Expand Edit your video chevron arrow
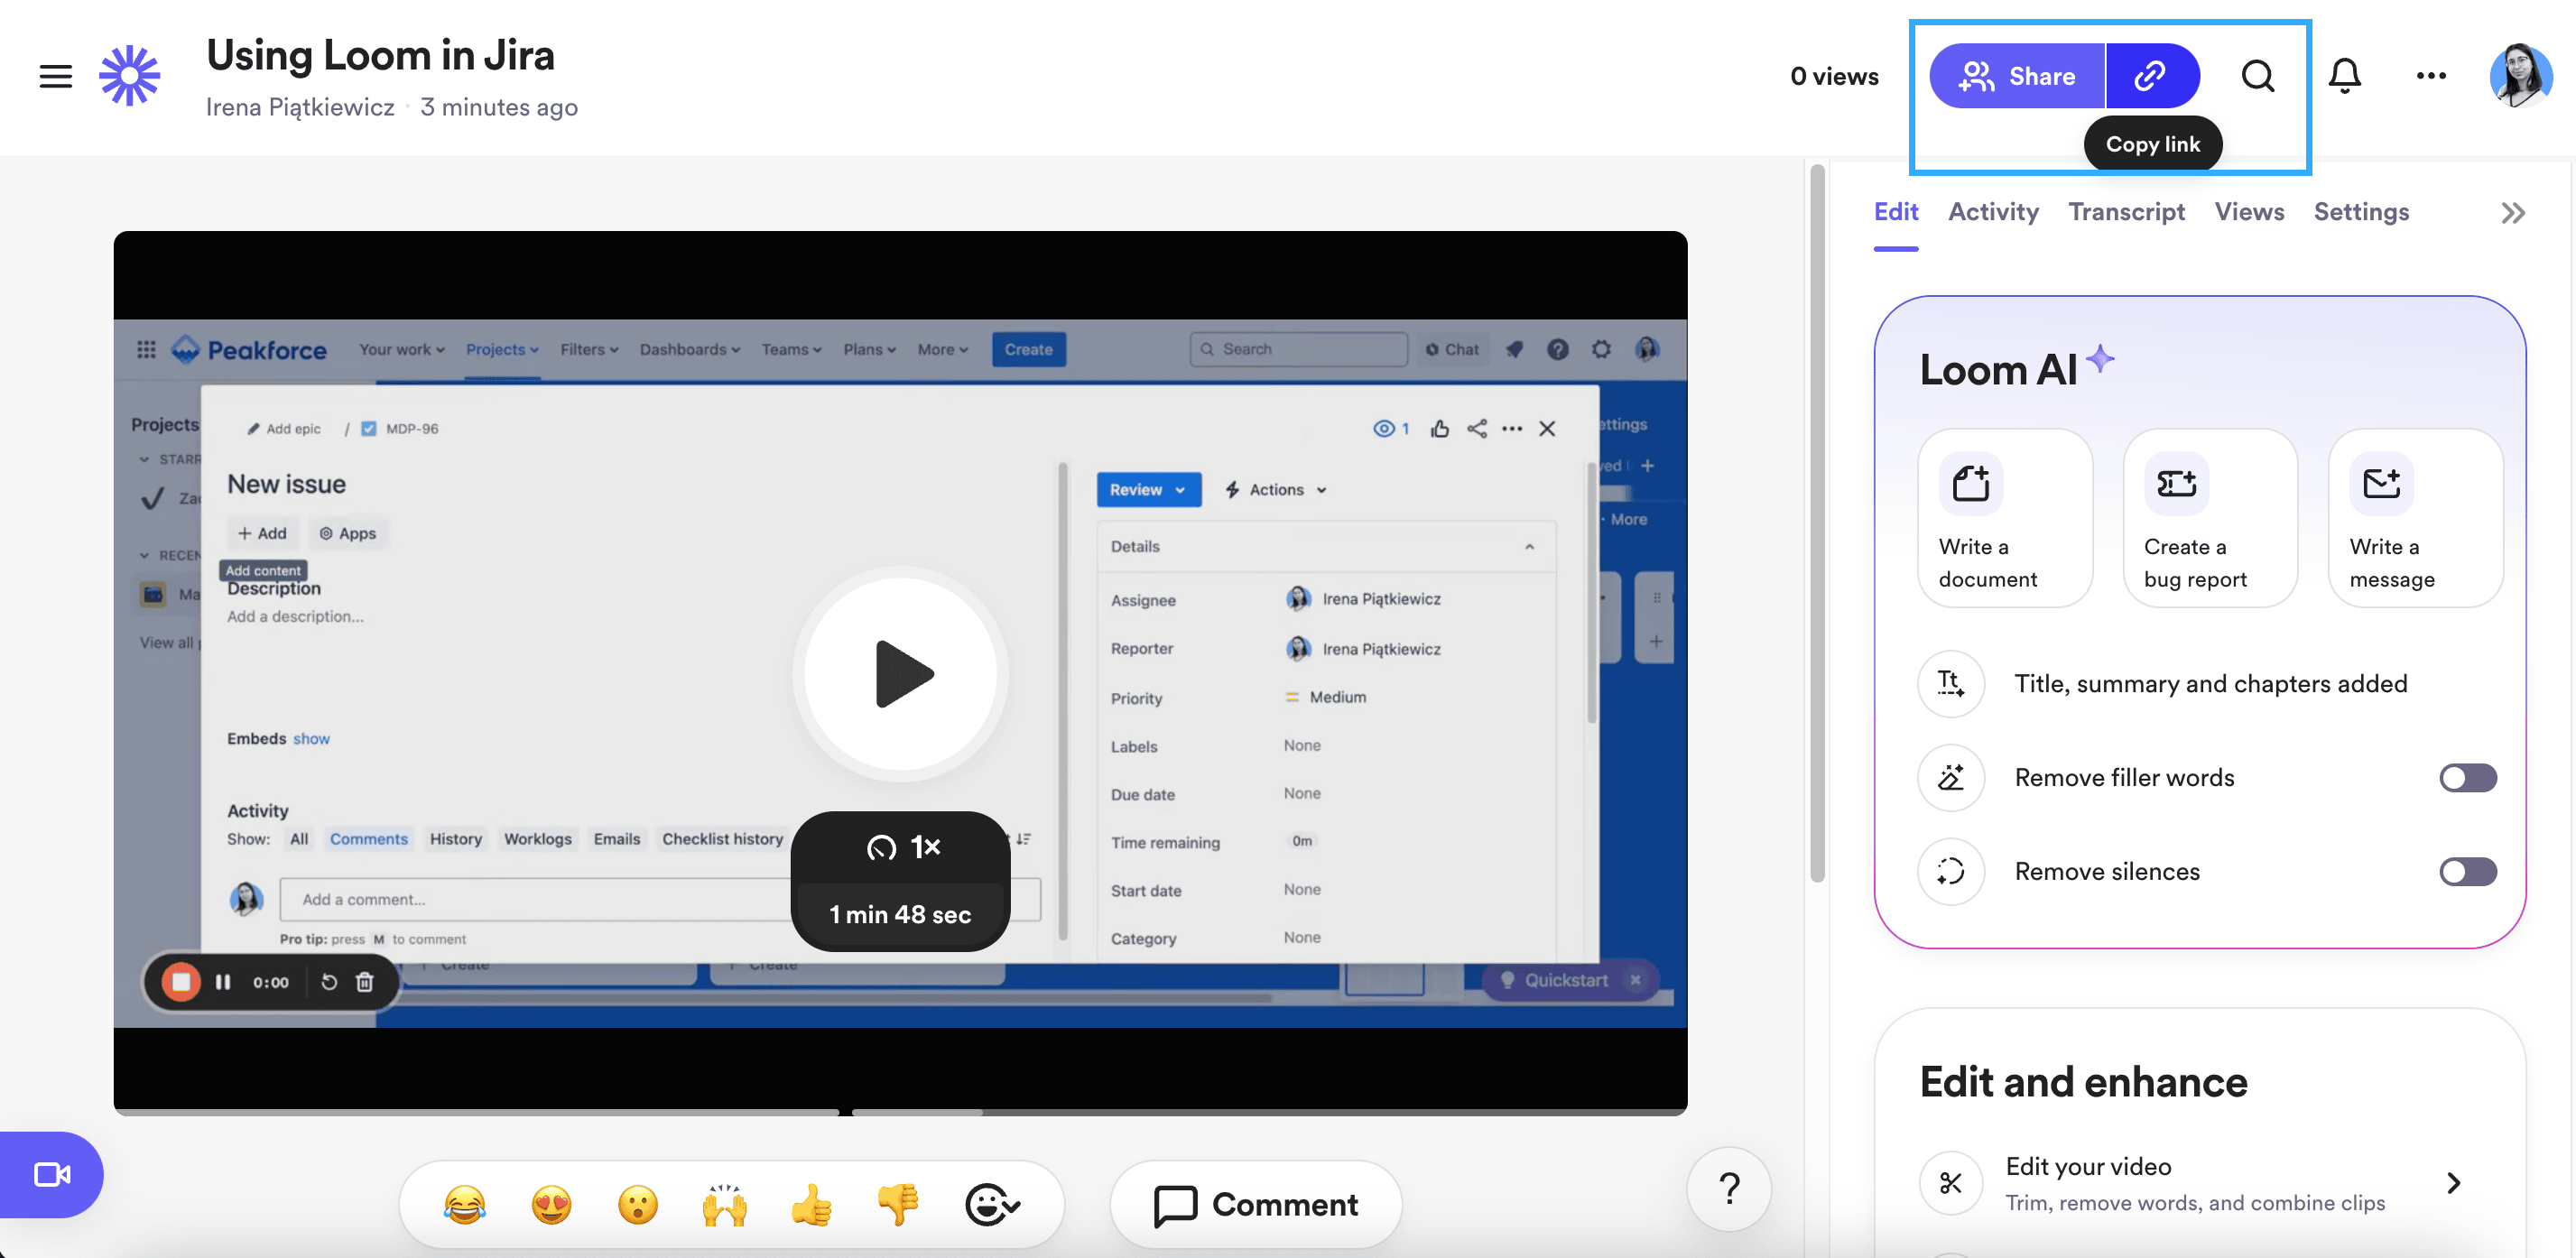This screenshot has height=1258, width=2576. 2454,1184
